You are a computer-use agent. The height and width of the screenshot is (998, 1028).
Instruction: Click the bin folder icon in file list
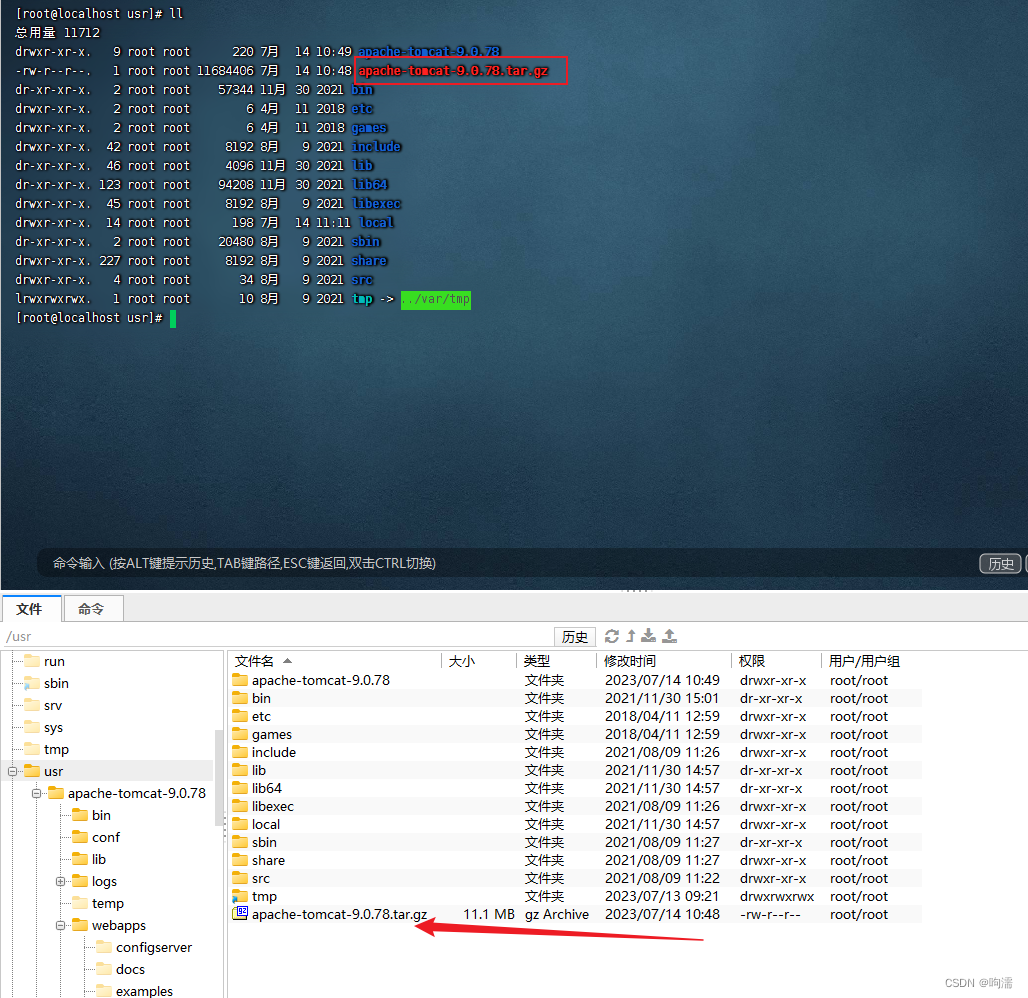point(240,698)
